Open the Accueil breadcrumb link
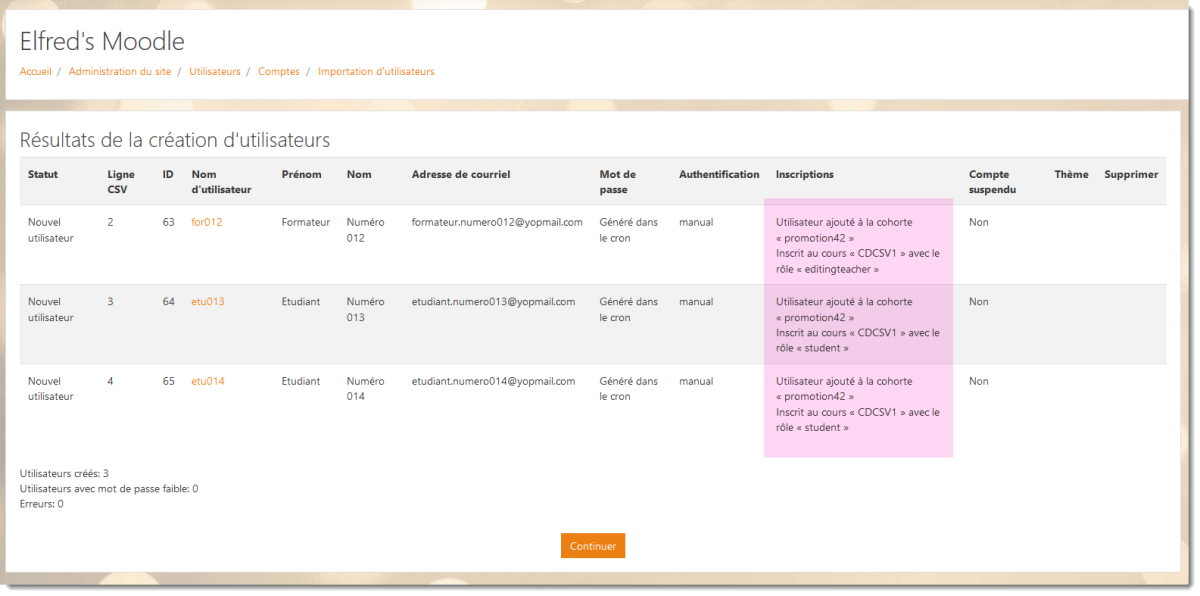Viewport: 1200px width, 596px height. [35, 72]
